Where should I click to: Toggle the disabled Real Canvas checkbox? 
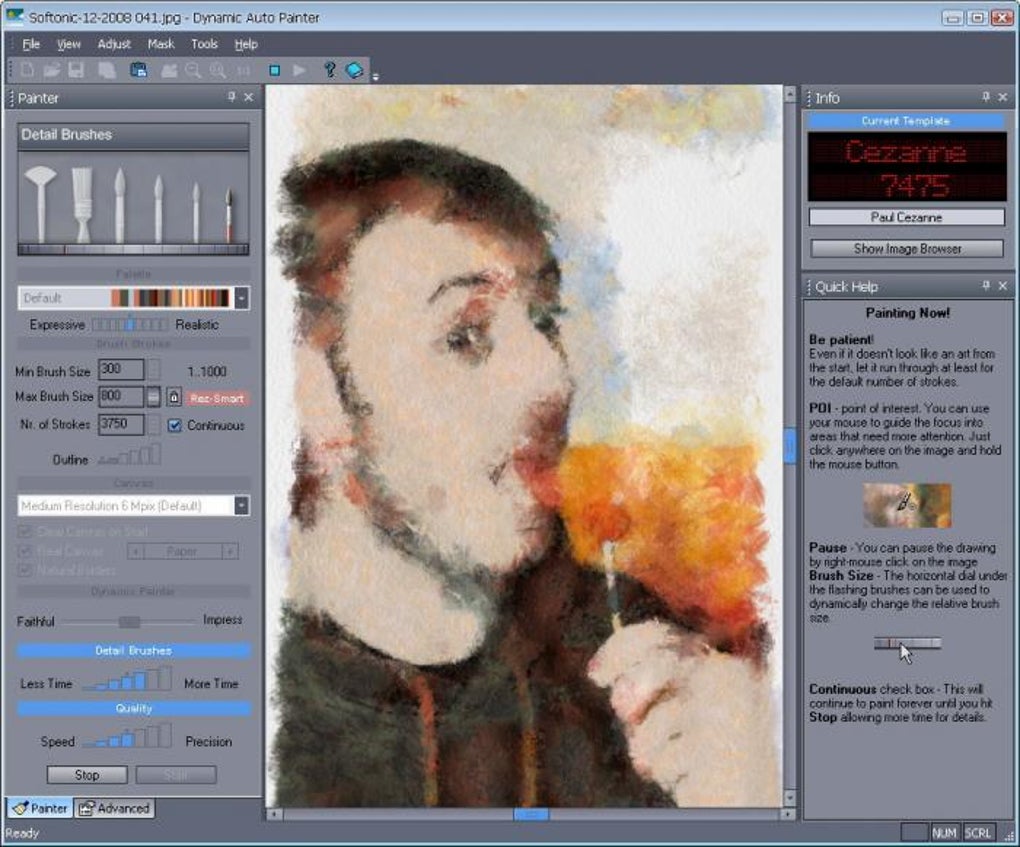click(25, 552)
